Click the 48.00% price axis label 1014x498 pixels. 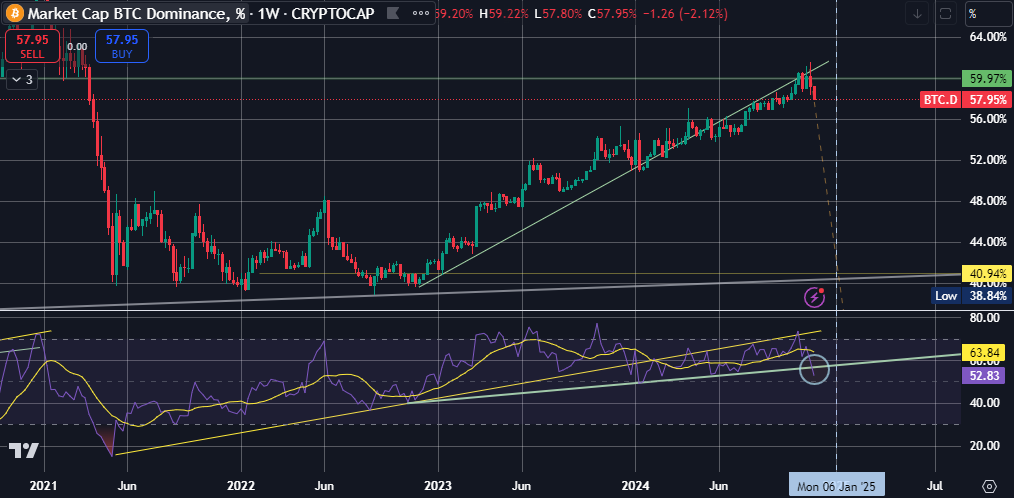point(989,201)
